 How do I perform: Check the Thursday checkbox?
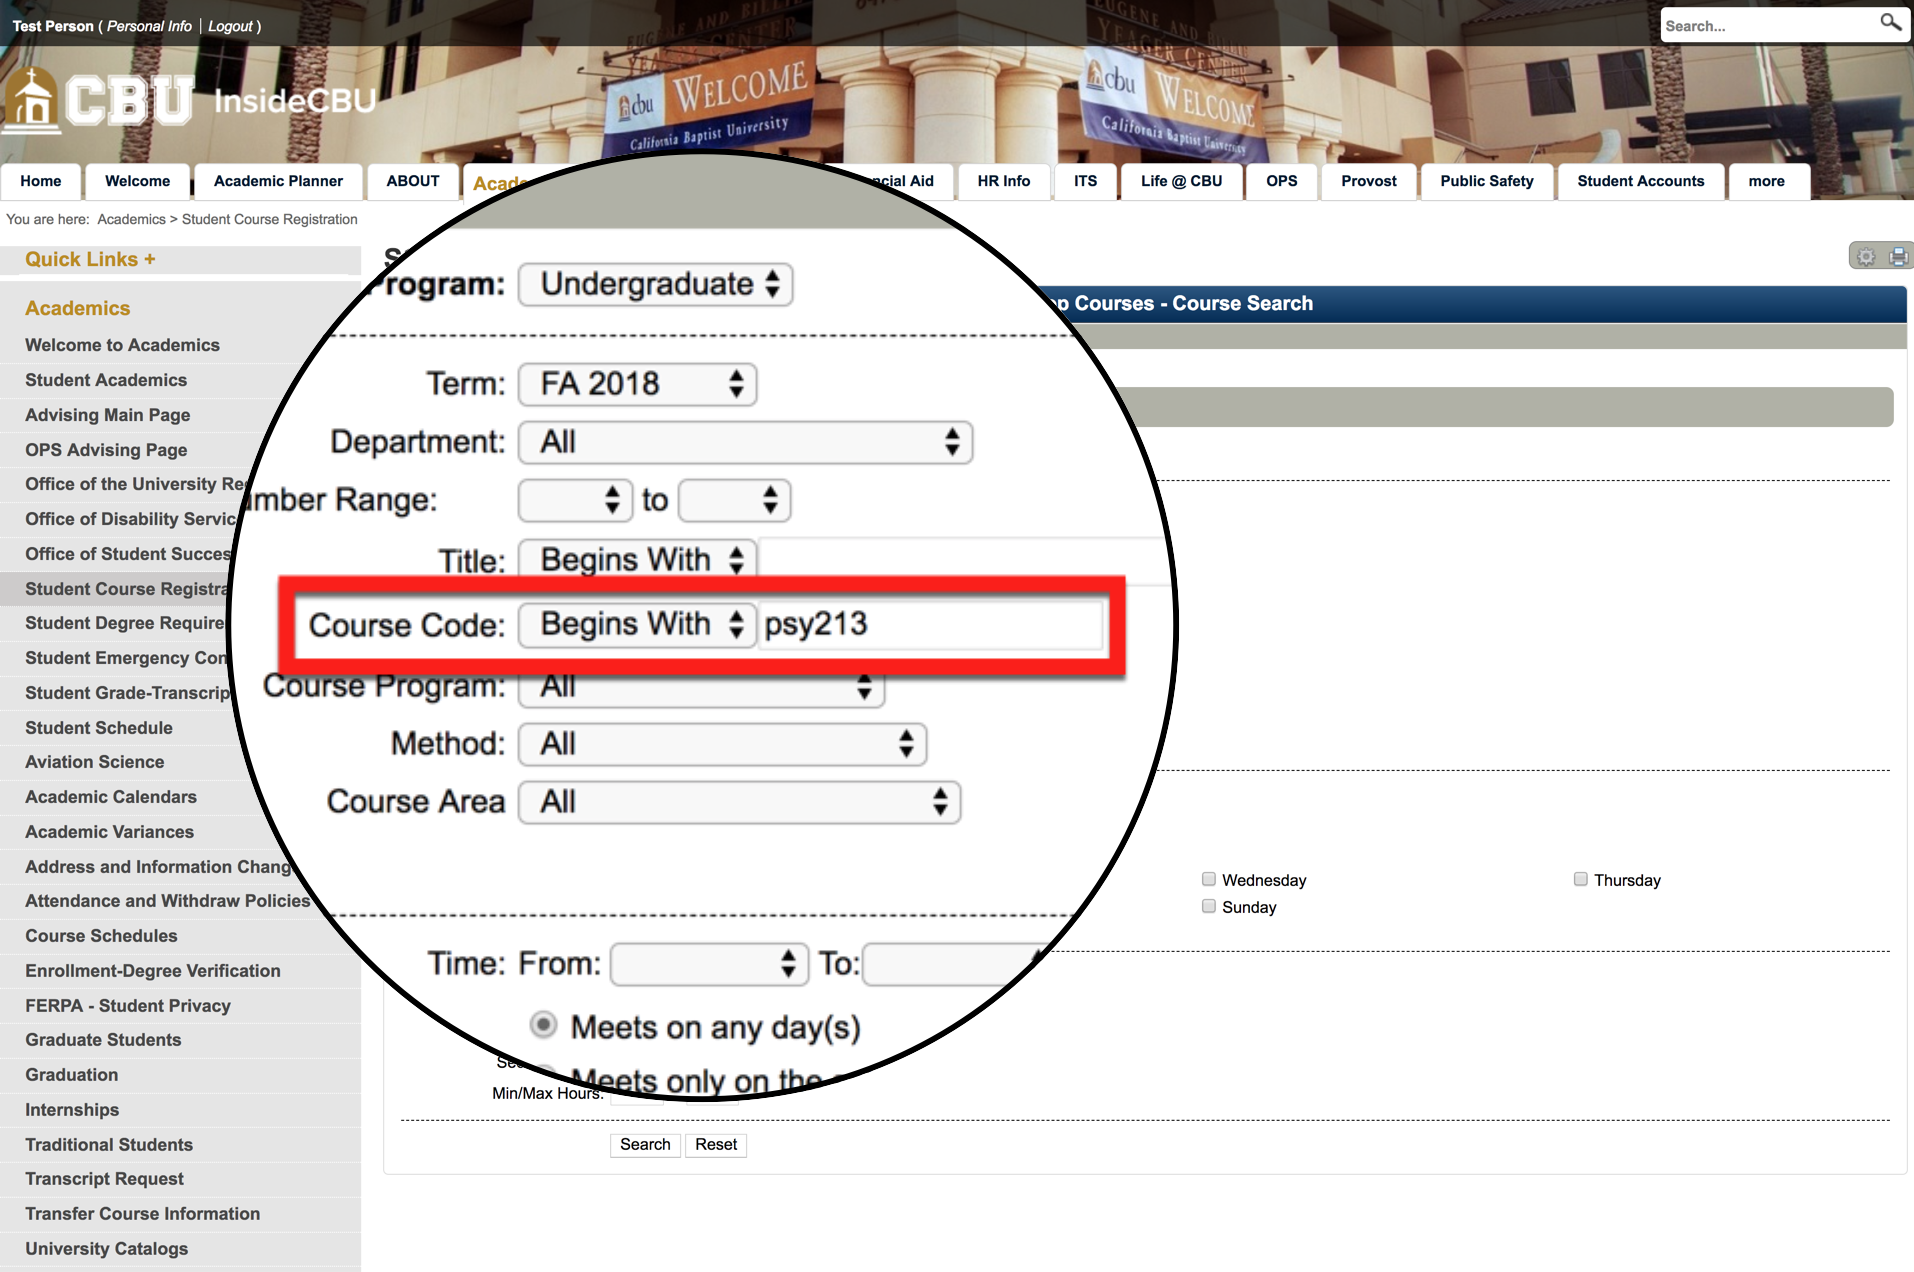1581,878
